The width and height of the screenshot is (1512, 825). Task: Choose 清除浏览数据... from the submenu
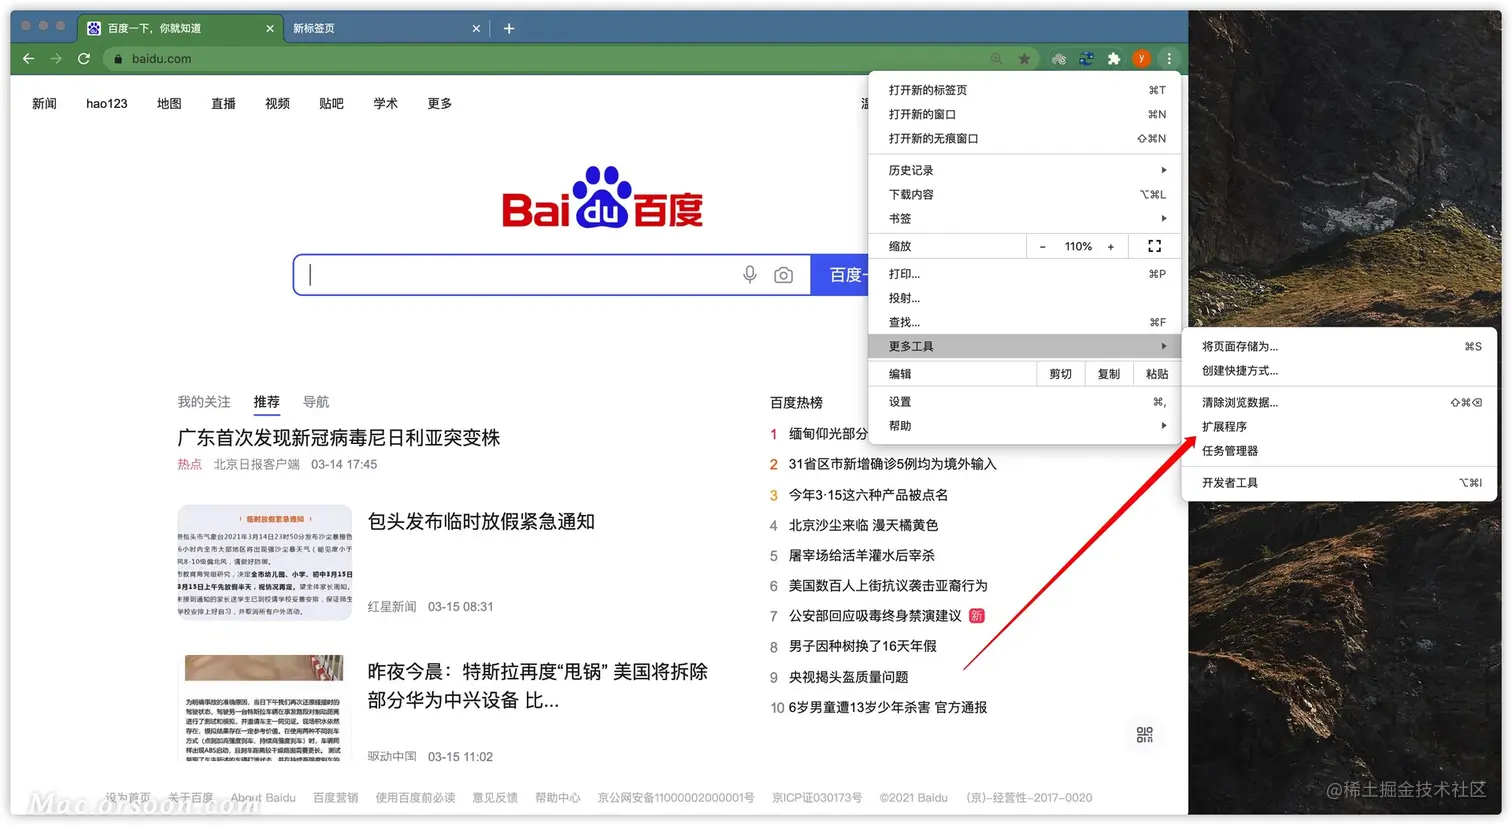coord(1340,403)
